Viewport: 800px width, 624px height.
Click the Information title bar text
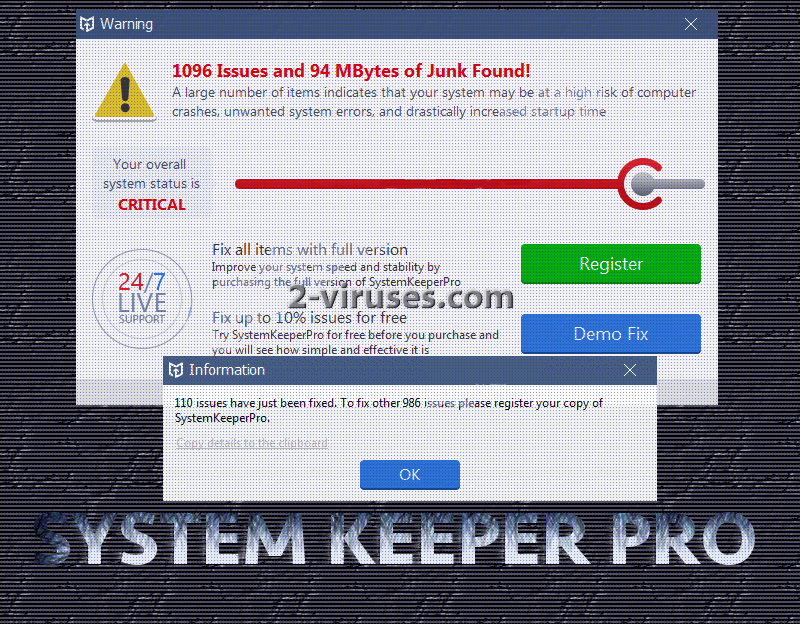[x=227, y=370]
